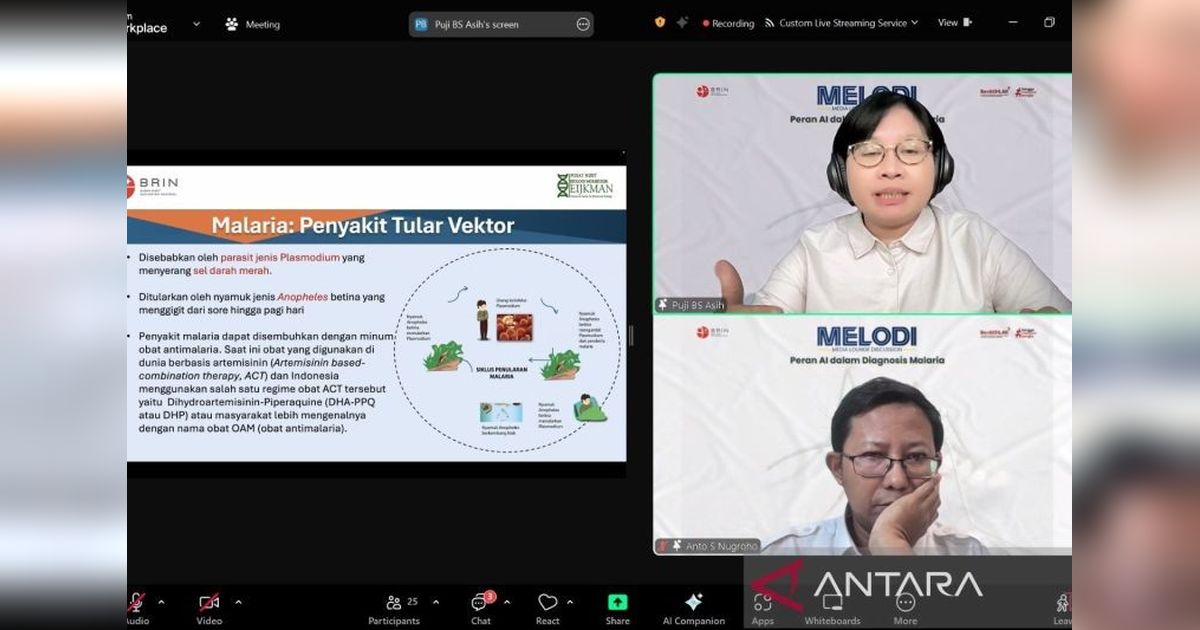Viewport: 1200px width, 630px height.
Task: Click the Eijkman logo on the shared slide
Action: (x=586, y=185)
